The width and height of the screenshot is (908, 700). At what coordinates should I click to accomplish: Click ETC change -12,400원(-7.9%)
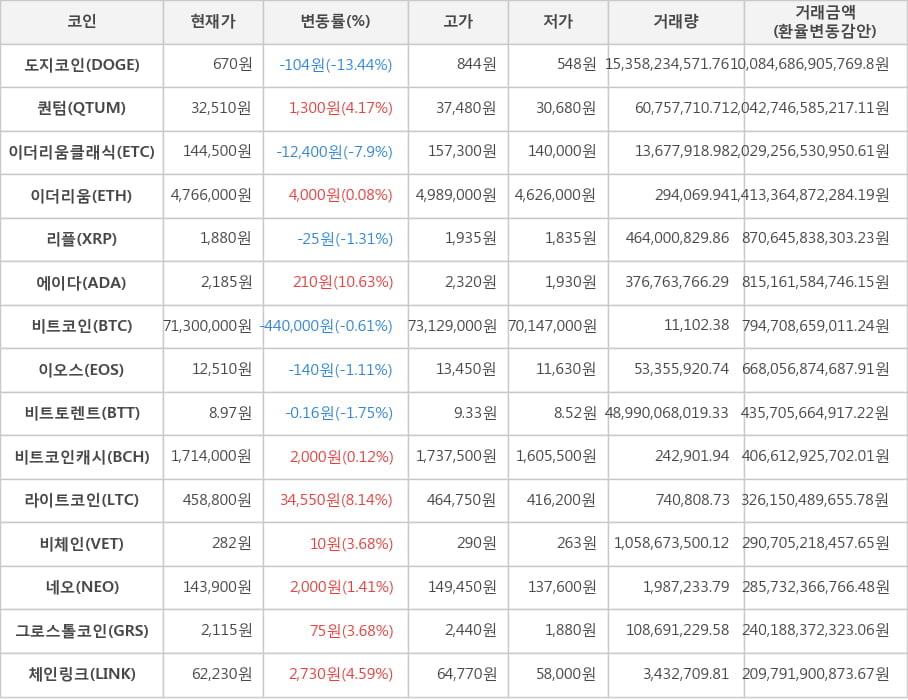tap(335, 152)
